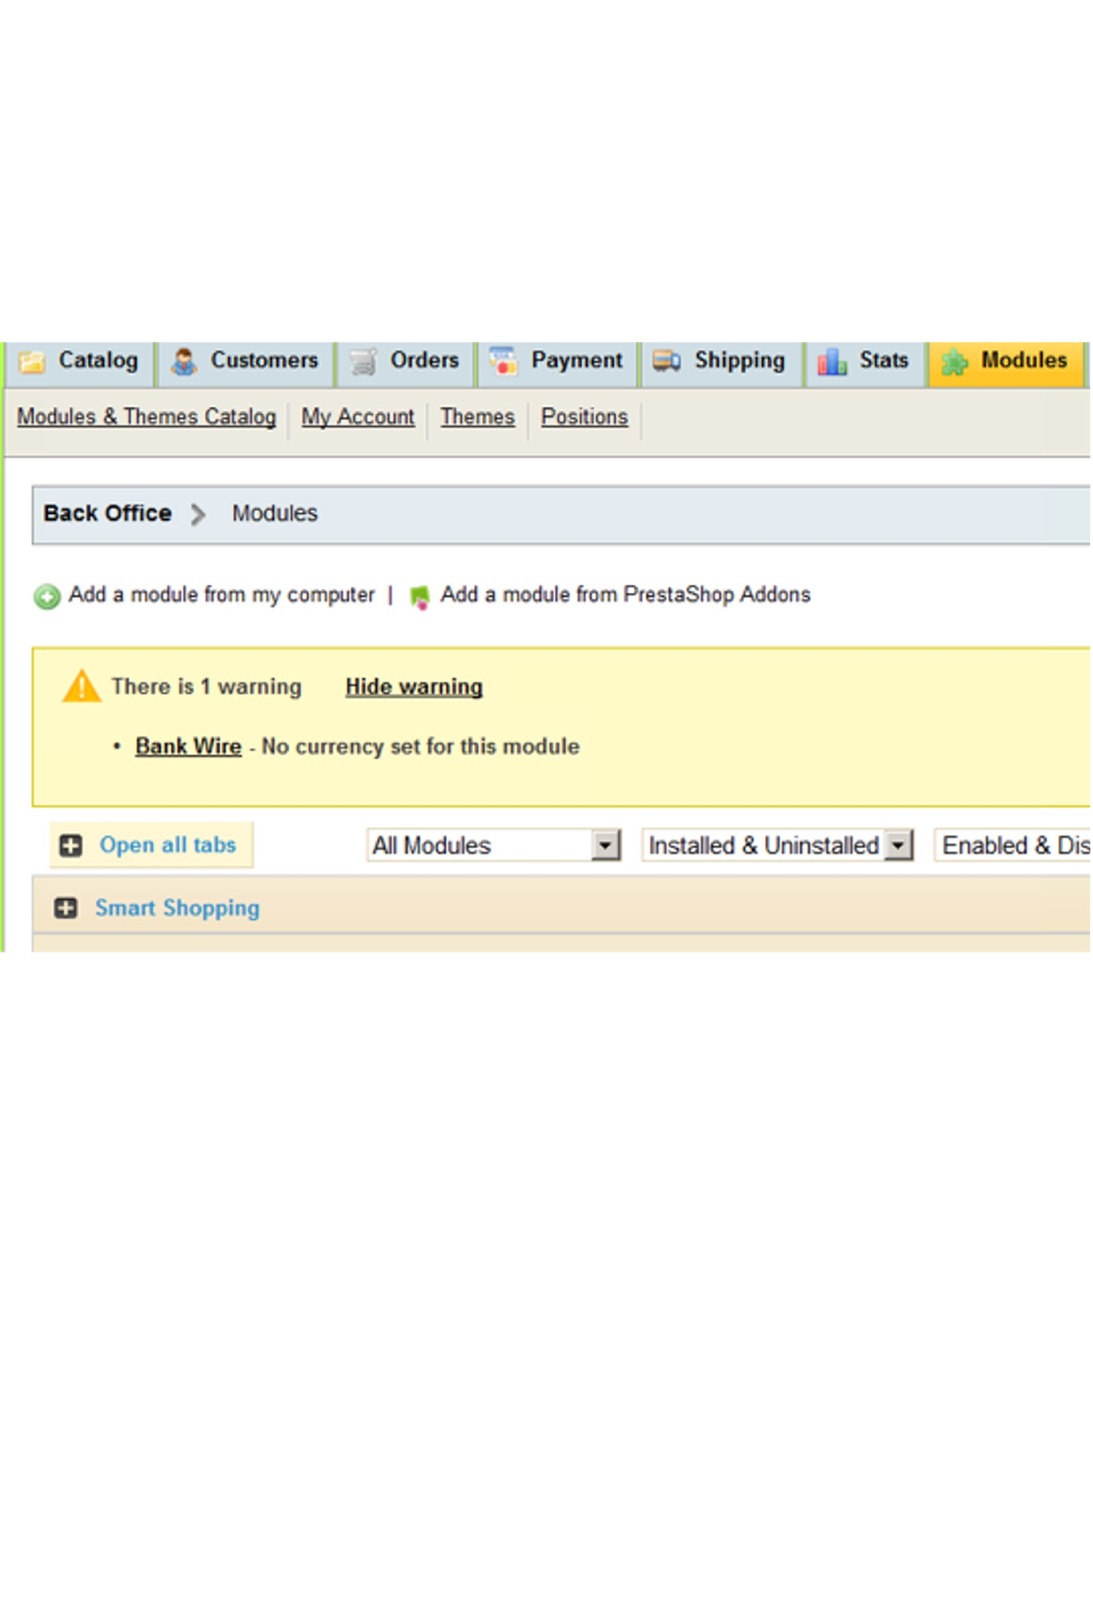The height and width of the screenshot is (1606, 1093).
Task: Click the Hide warning link
Action: tap(414, 687)
